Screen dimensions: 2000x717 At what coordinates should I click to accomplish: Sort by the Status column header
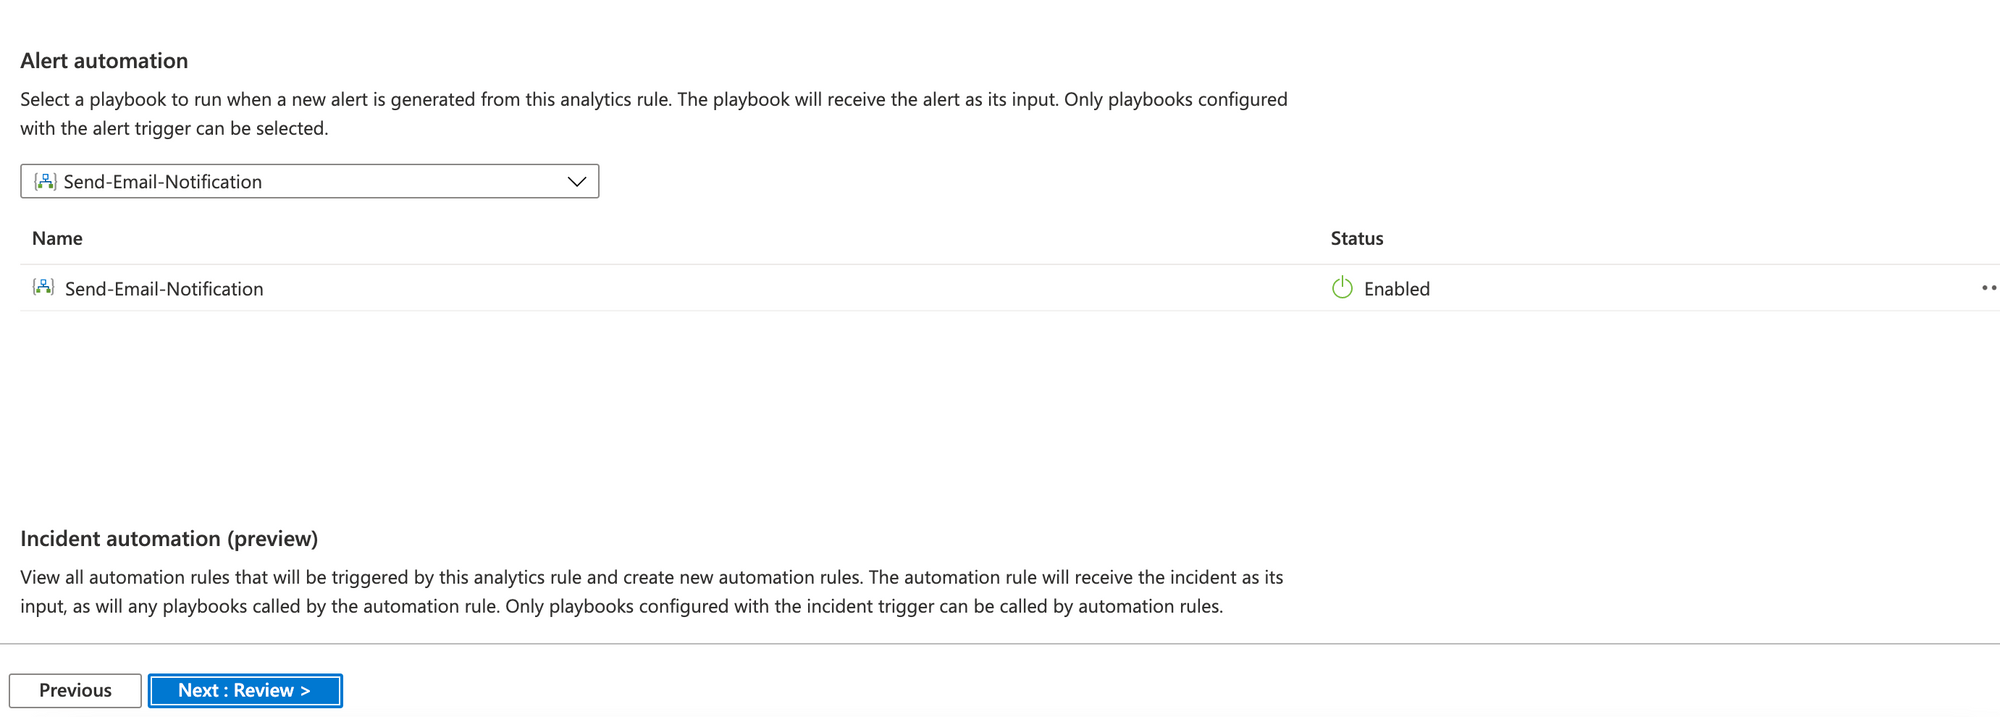[1357, 238]
